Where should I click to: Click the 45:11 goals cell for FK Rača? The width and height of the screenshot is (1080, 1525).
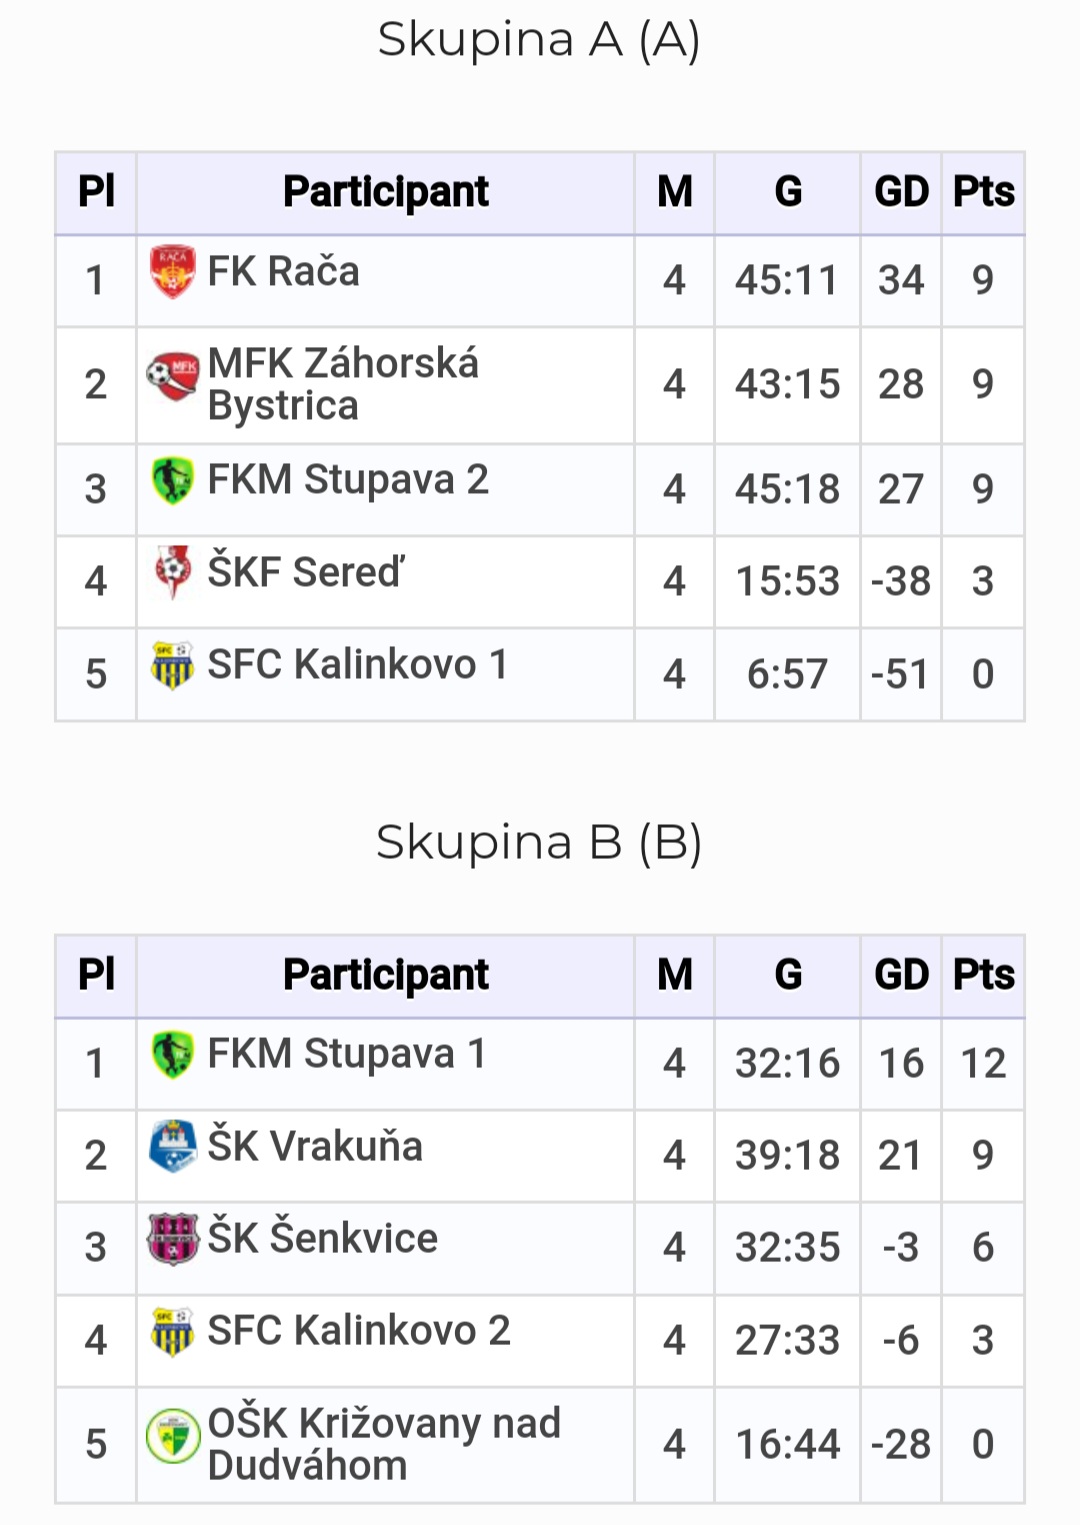[x=787, y=280]
